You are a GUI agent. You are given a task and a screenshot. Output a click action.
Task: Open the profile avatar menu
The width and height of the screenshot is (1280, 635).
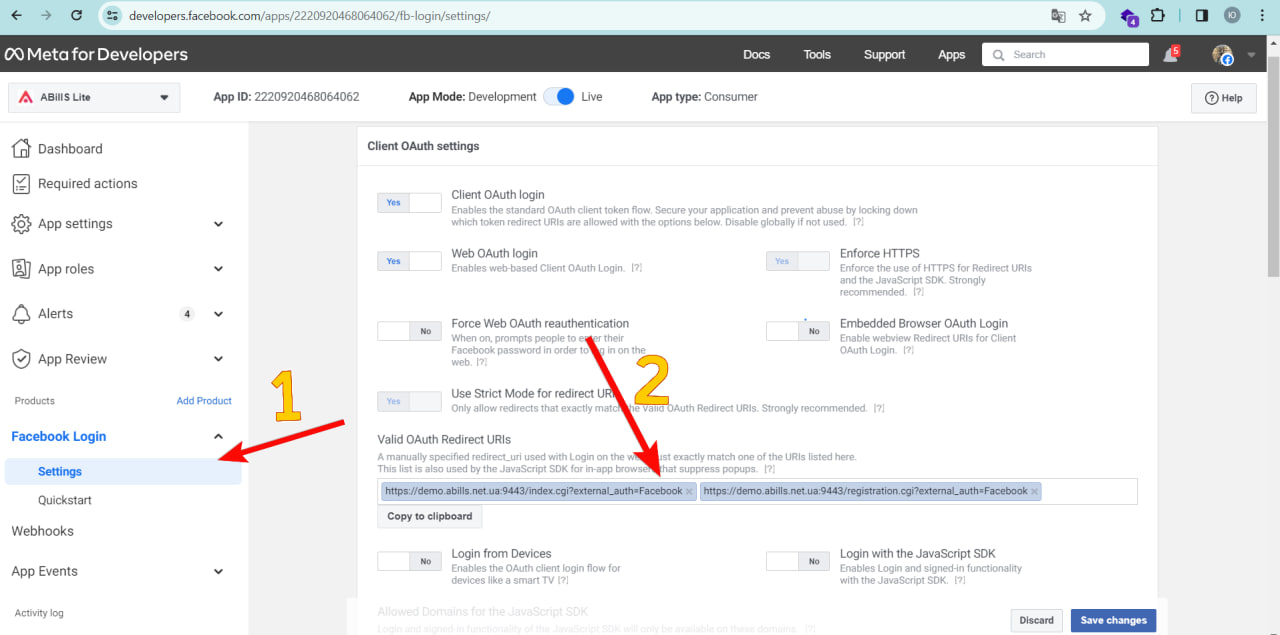pyautogui.click(x=1223, y=55)
